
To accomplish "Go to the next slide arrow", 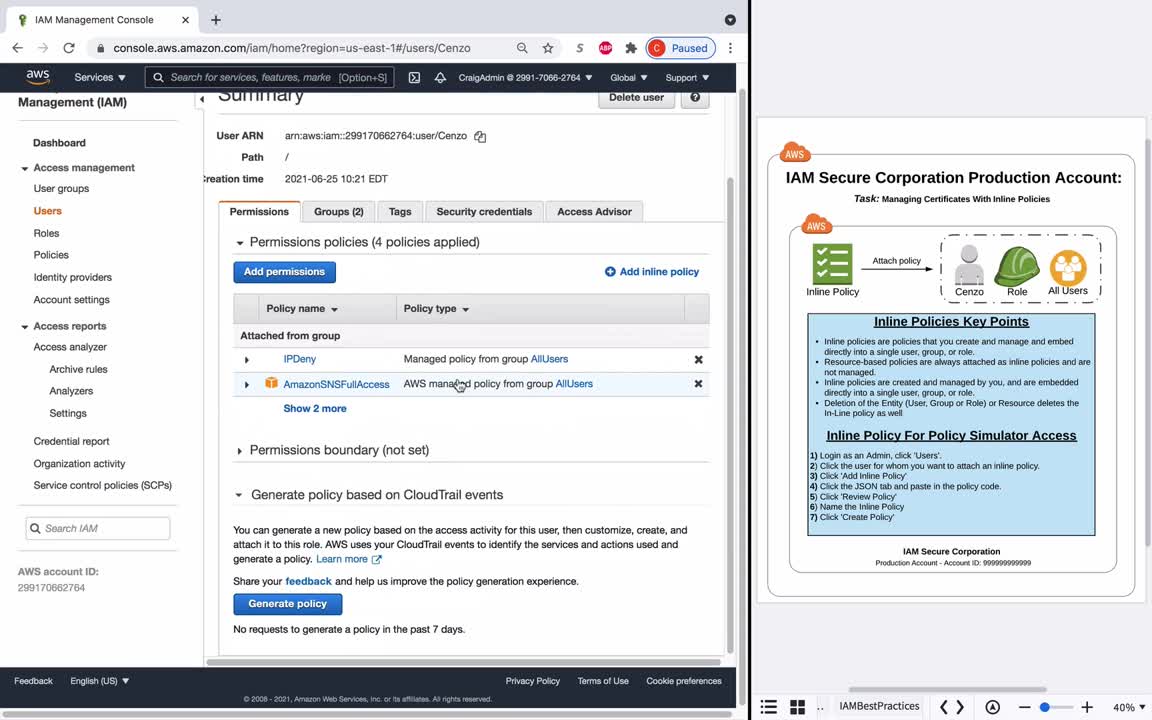I will tap(960, 707).
